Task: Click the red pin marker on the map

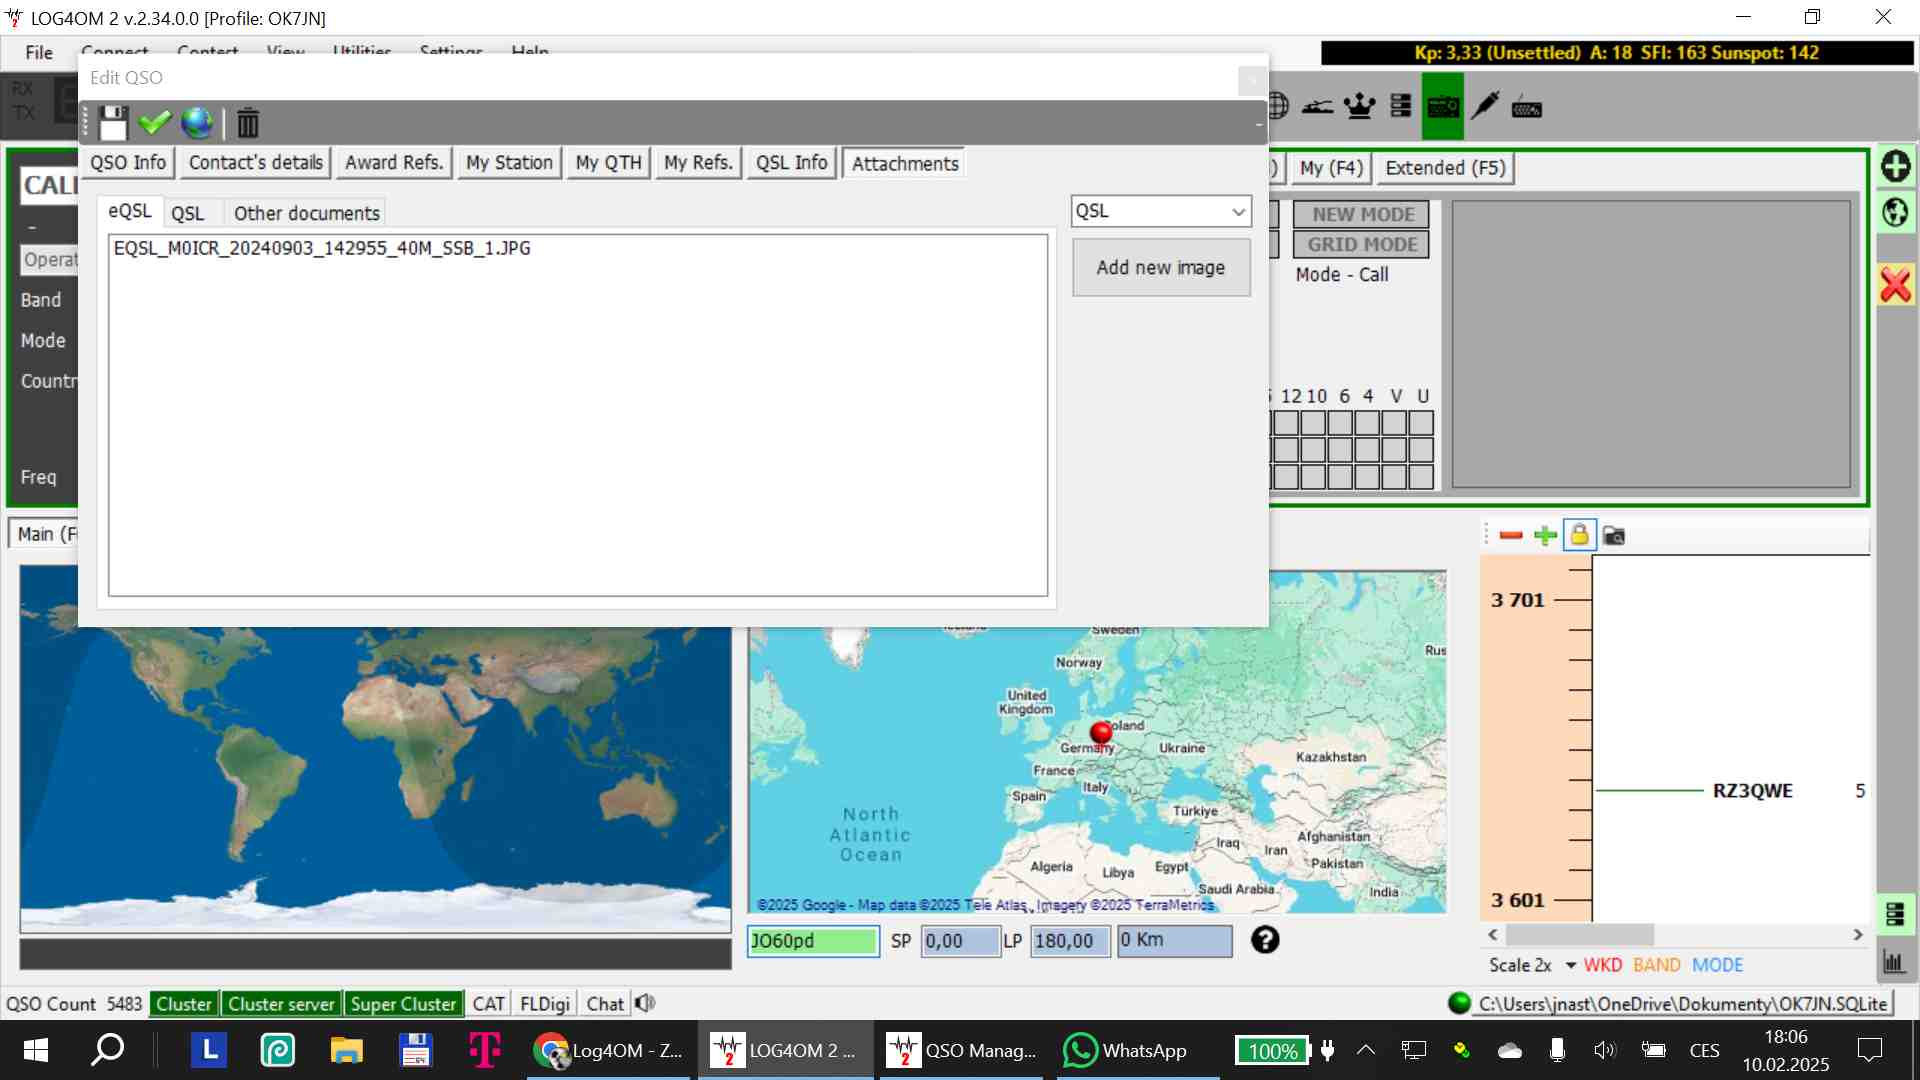Action: coord(1101,734)
